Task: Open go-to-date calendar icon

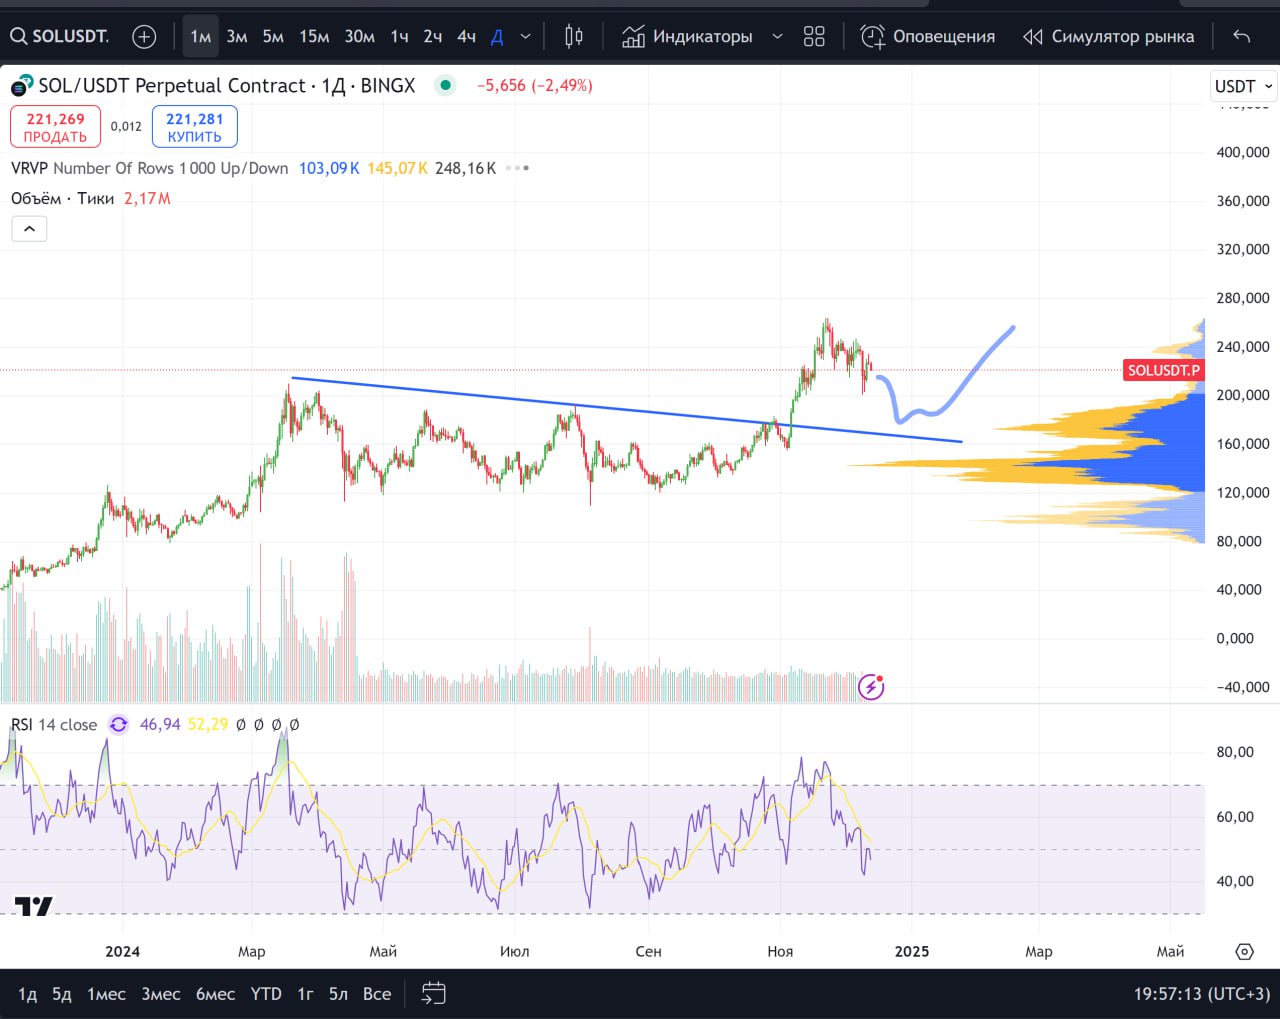Action: pos(433,994)
